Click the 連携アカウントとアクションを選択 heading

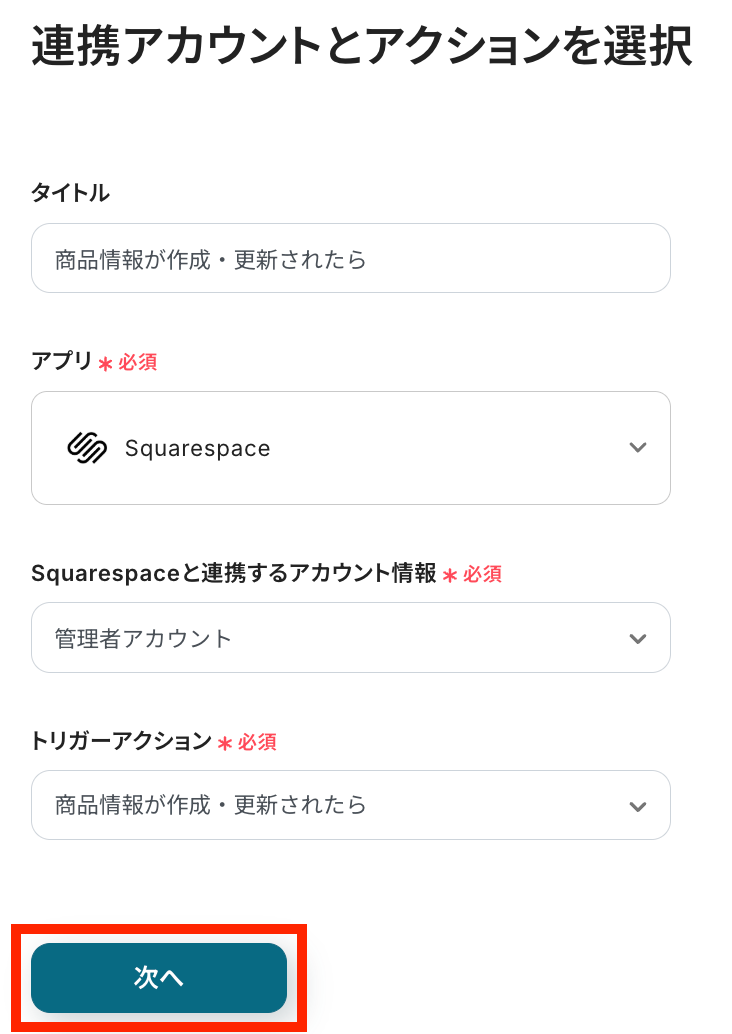pos(362,47)
